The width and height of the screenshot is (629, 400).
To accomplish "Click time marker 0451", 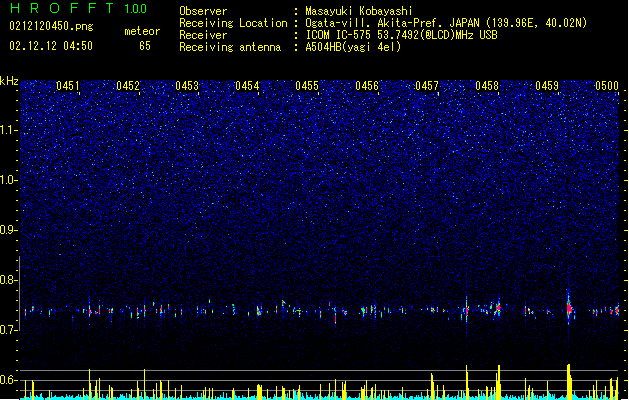I will tap(67, 86).
